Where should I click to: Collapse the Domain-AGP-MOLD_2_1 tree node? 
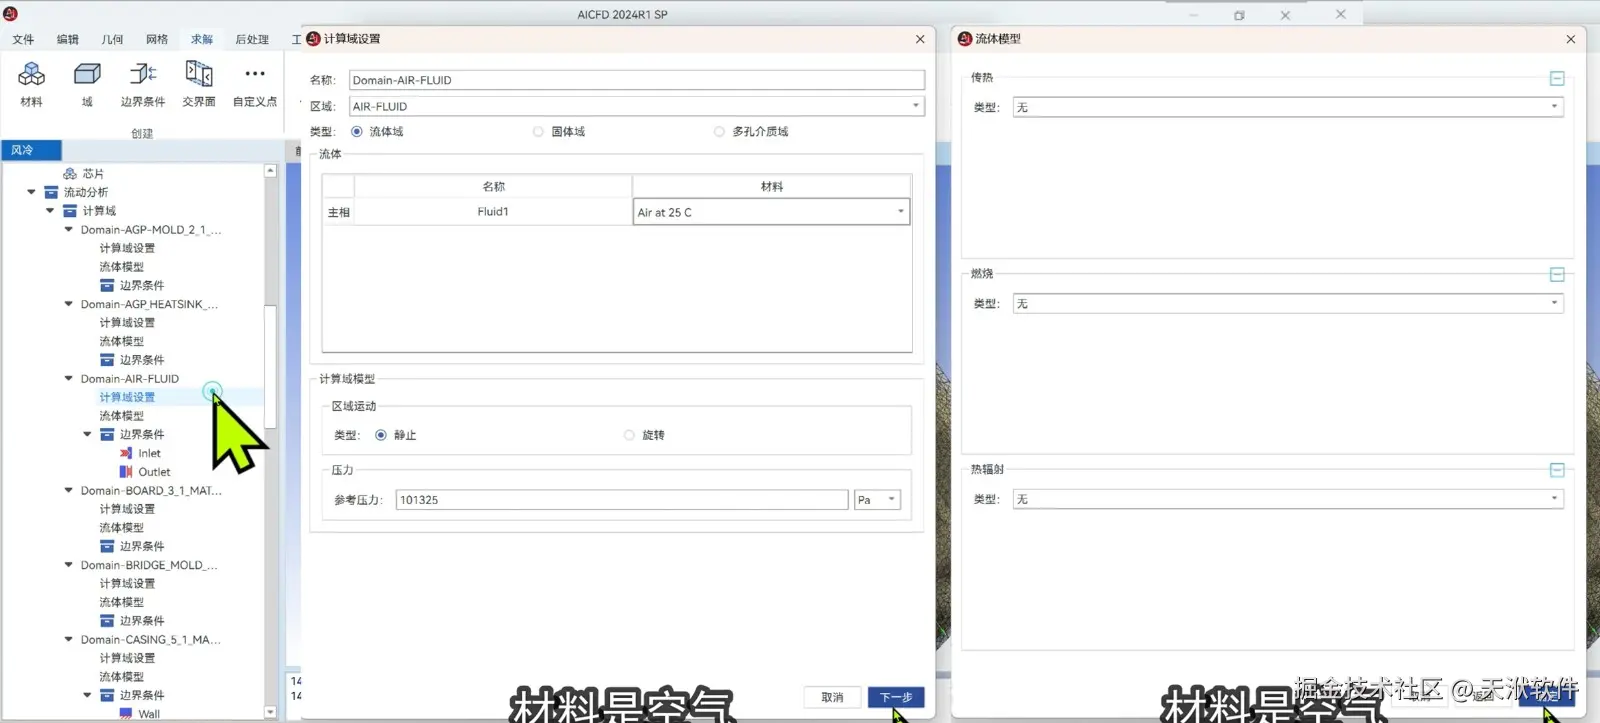tap(69, 230)
